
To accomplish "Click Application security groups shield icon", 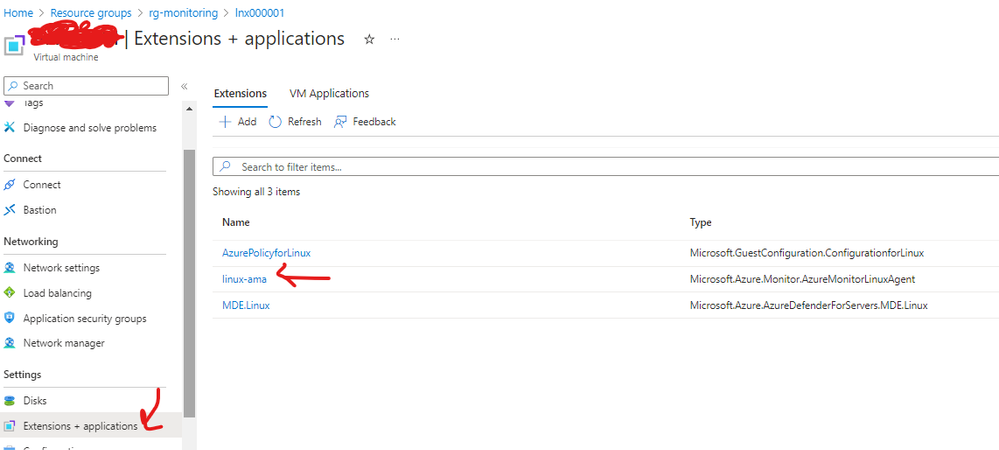I will pos(9,318).
